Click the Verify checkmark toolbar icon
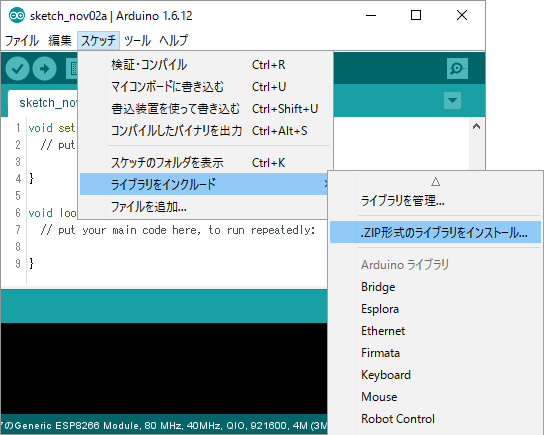 pos(17,69)
